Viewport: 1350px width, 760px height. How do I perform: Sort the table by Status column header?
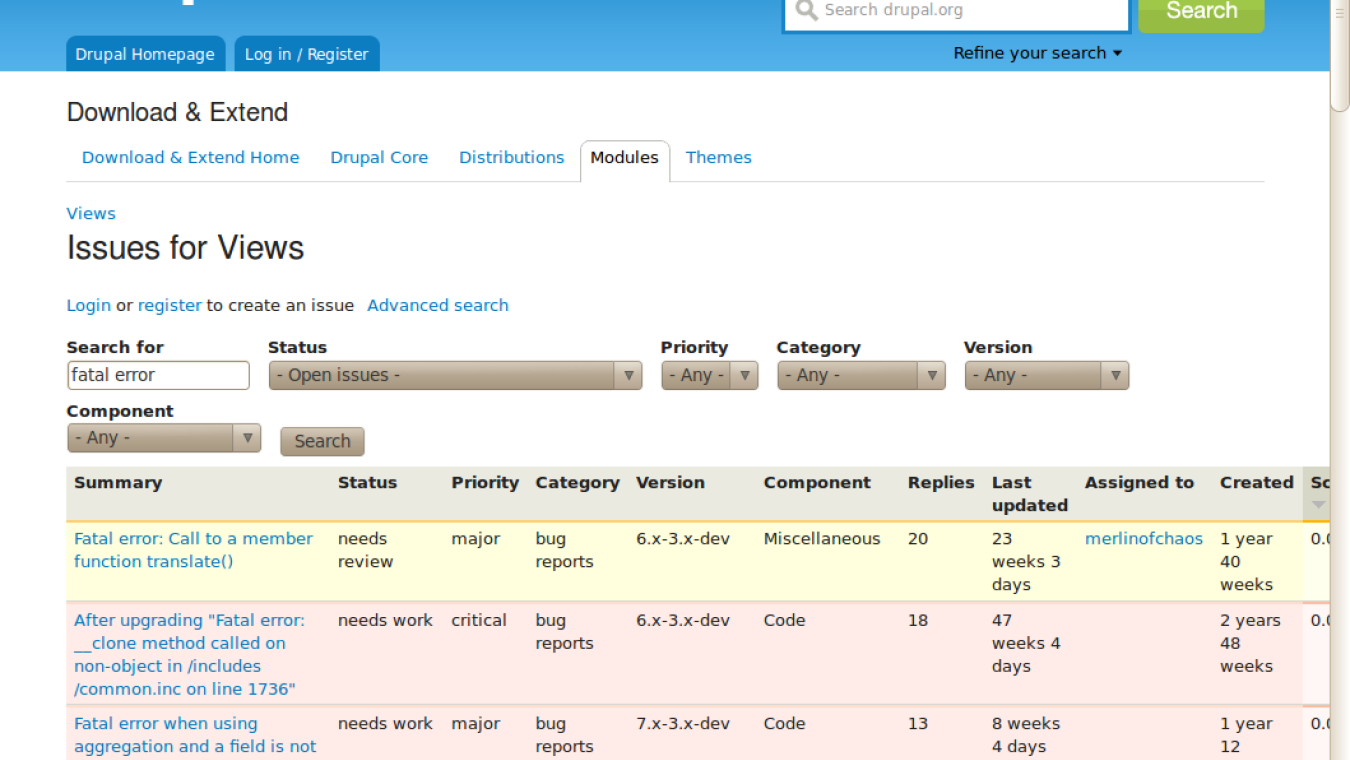pyautogui.click(x=367, y=482)
